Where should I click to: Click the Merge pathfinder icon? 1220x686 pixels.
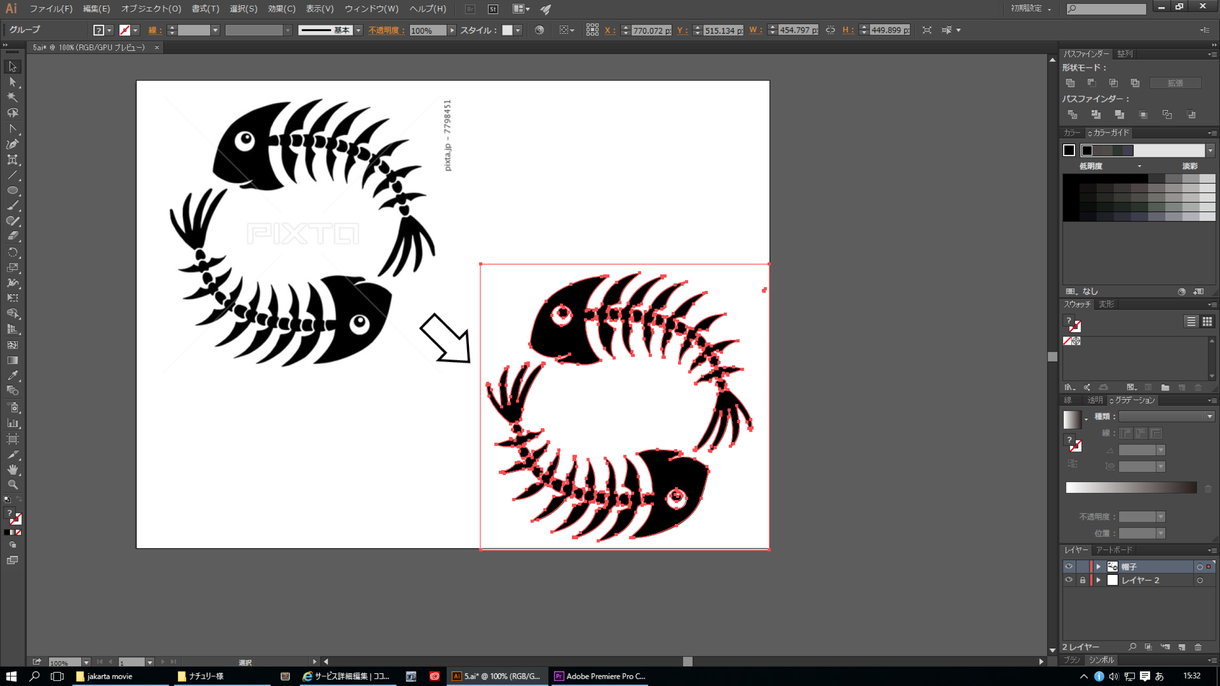tap(1119, 115)
